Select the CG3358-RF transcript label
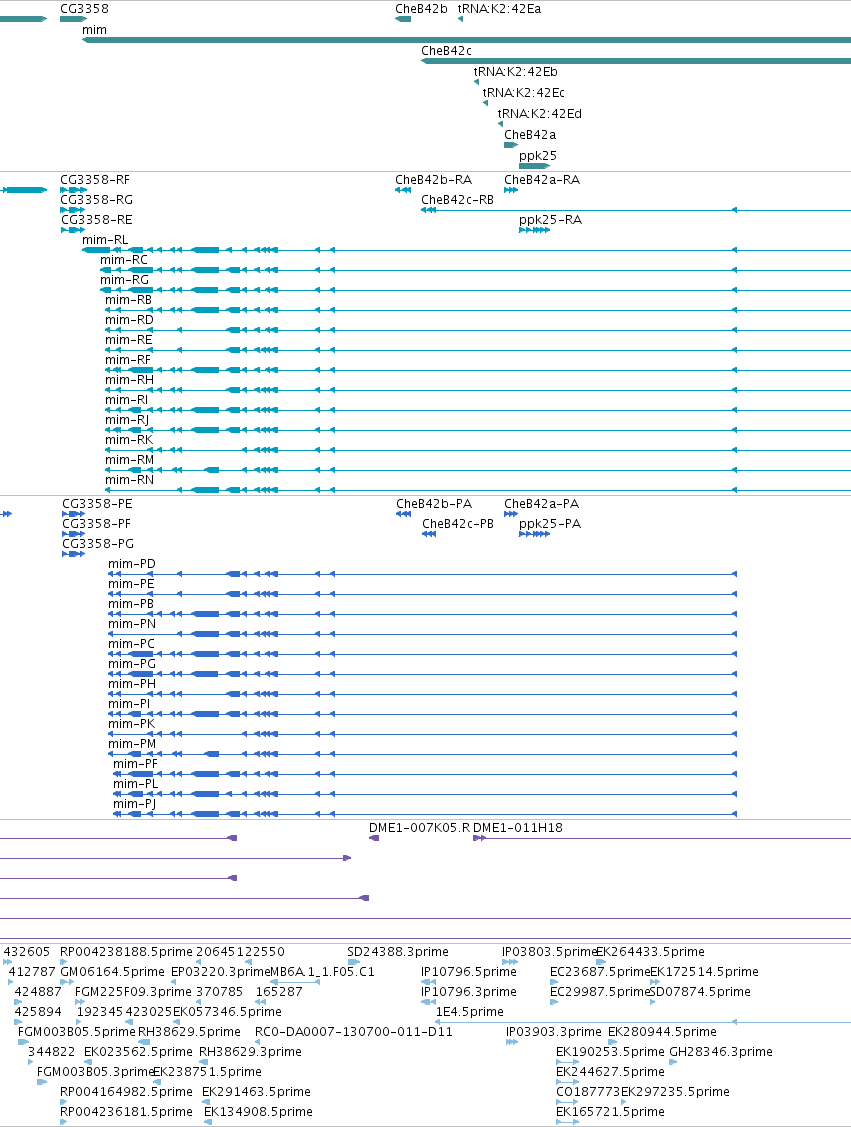The image size is (851, 1127). pos(95,180)
